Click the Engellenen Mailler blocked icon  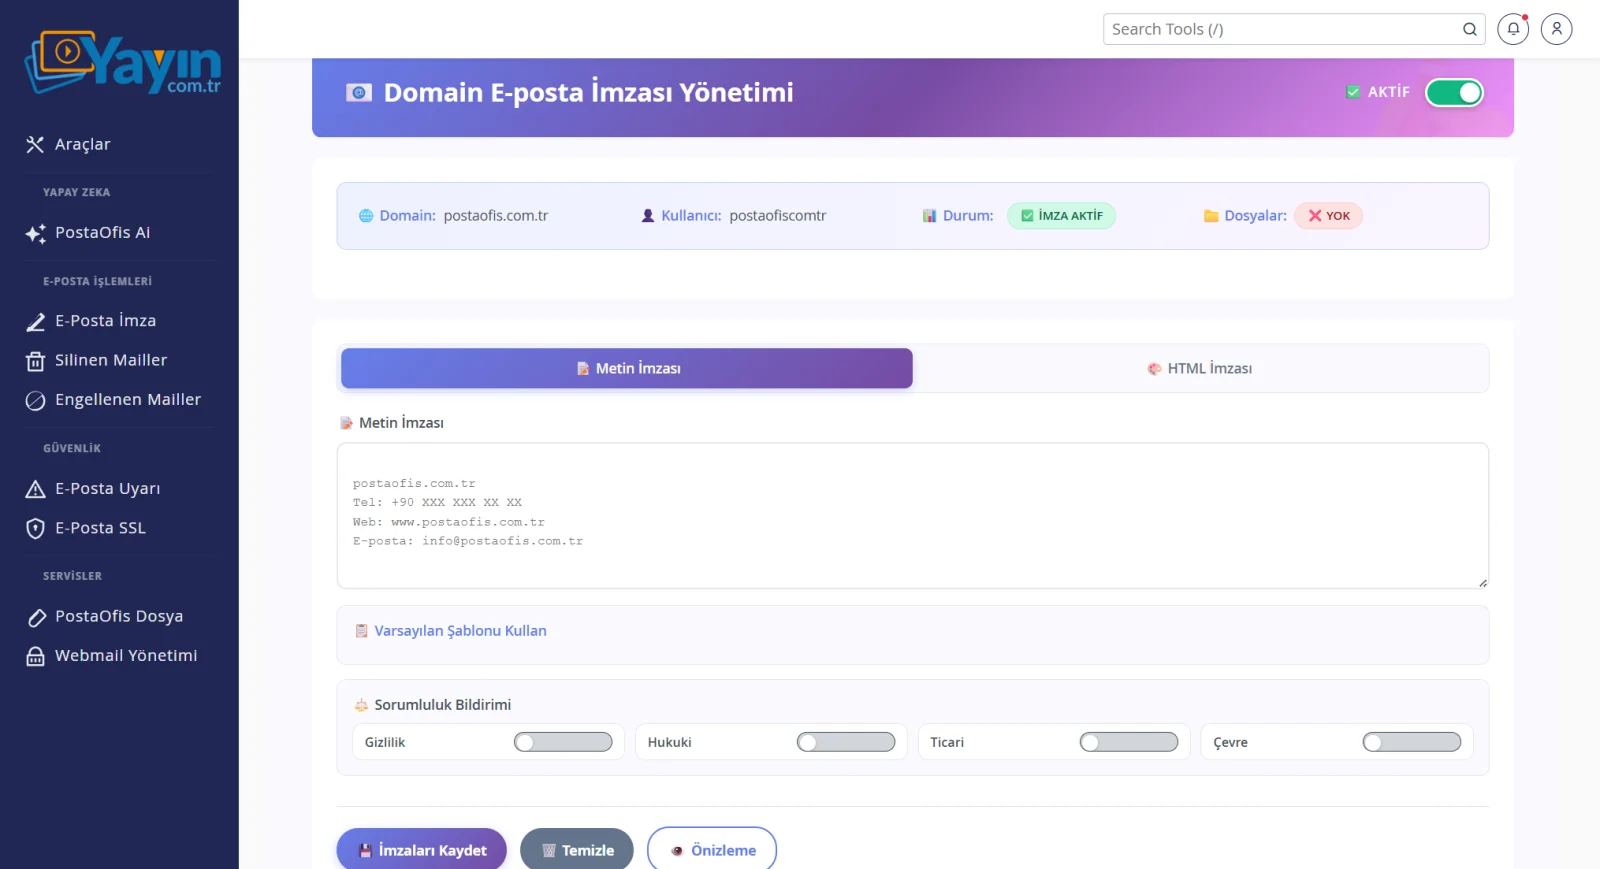pos(35,400)
